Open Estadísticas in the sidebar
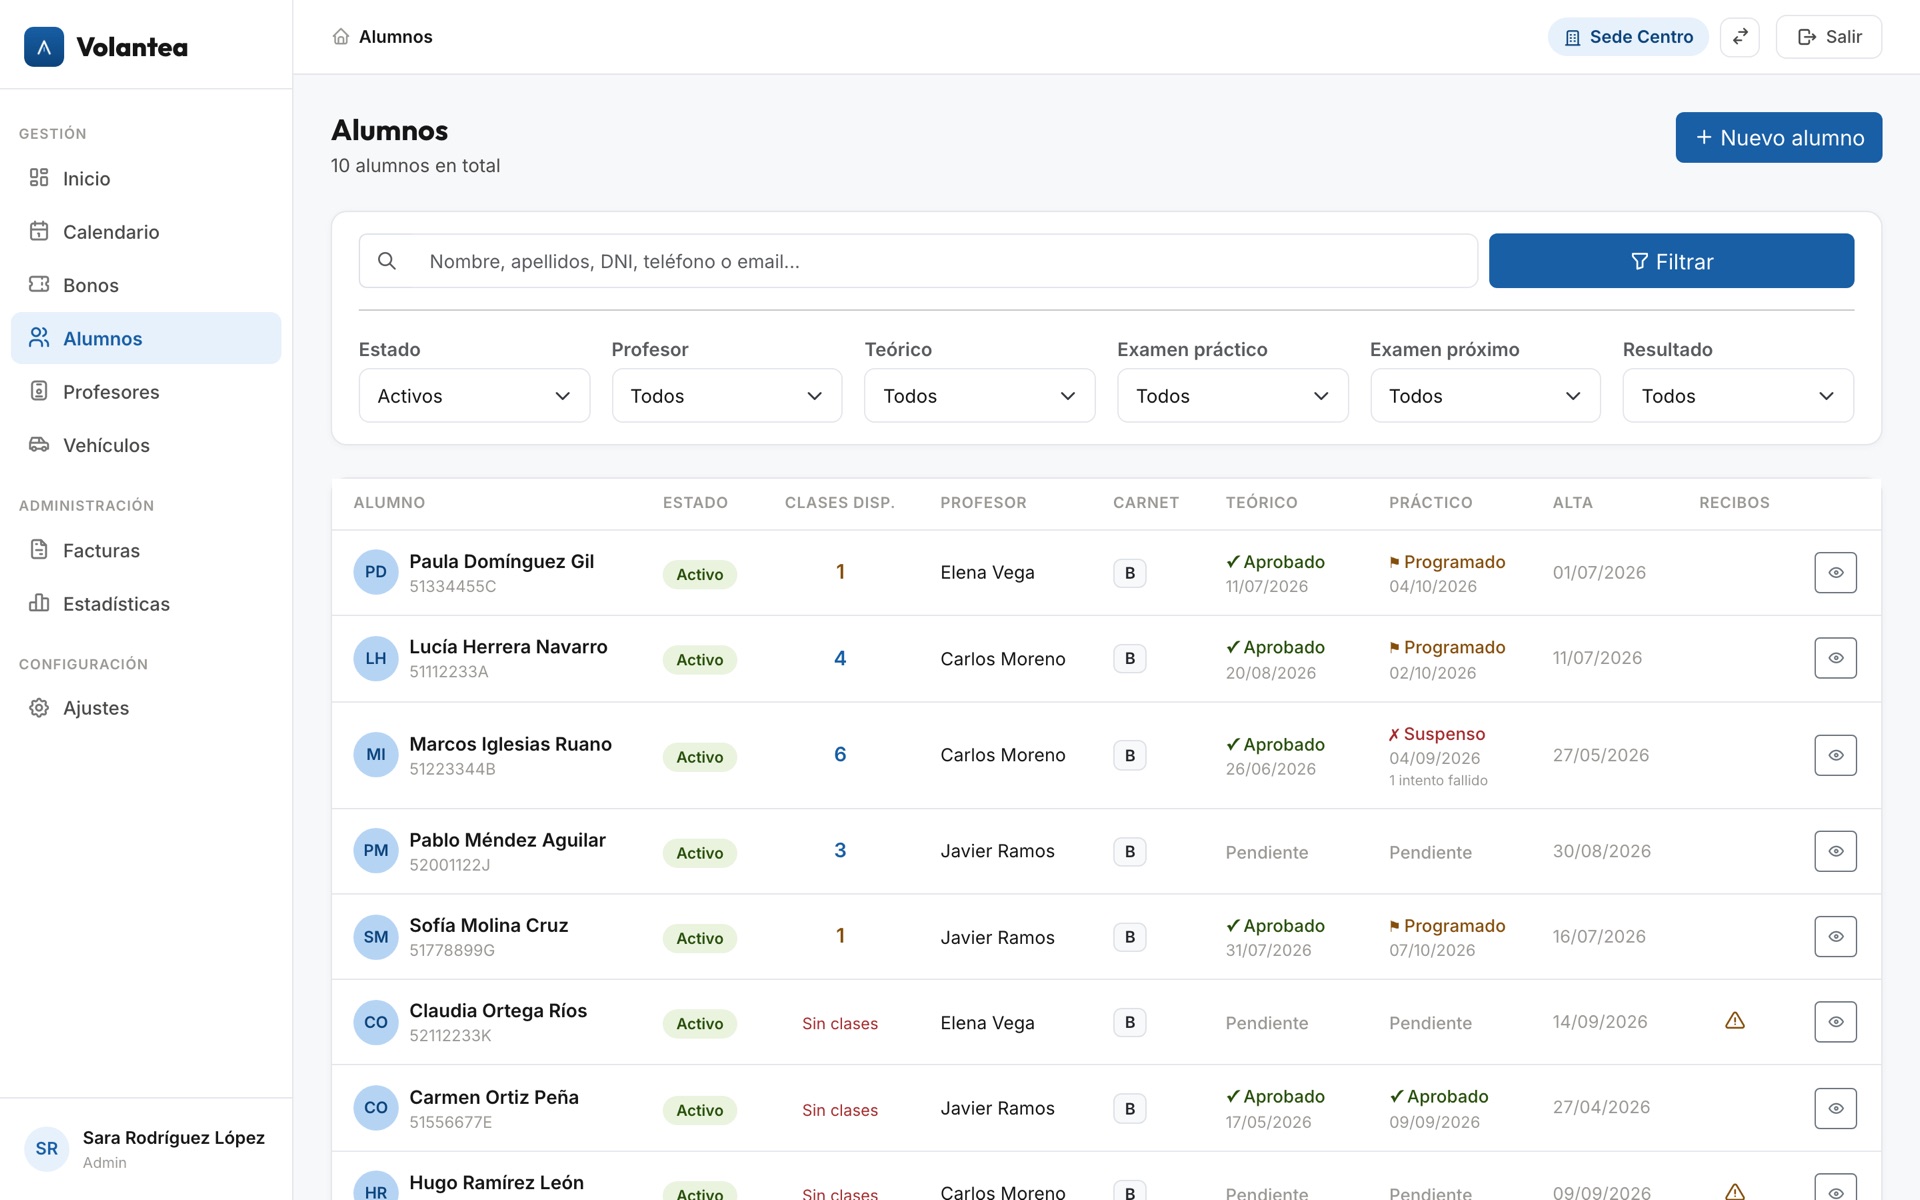This screenshot has width=1920, height=1200. pos(146,604)
